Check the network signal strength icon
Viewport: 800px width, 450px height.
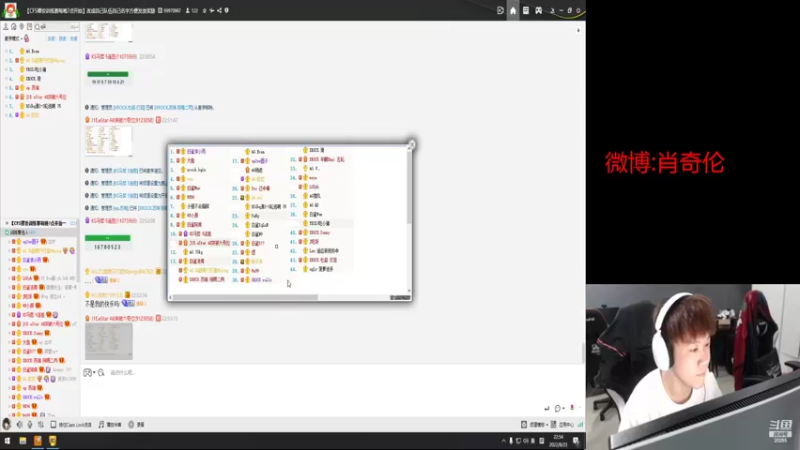[580, 424]
